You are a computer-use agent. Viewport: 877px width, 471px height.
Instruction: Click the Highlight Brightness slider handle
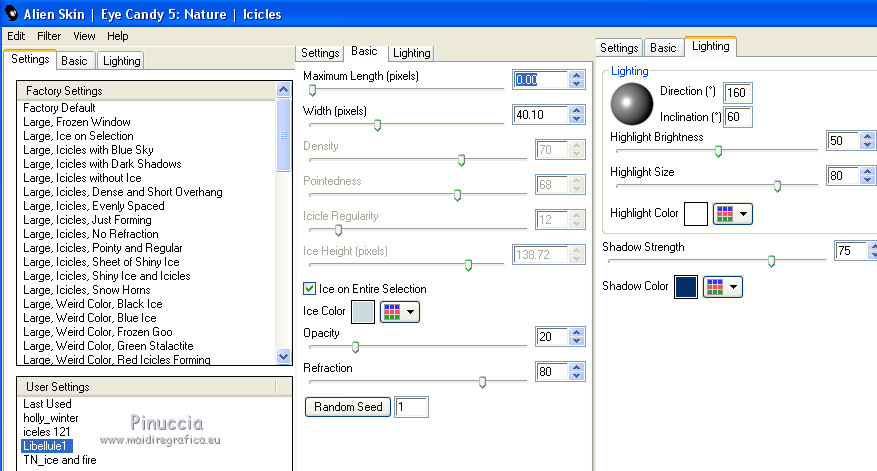[718, 151]
